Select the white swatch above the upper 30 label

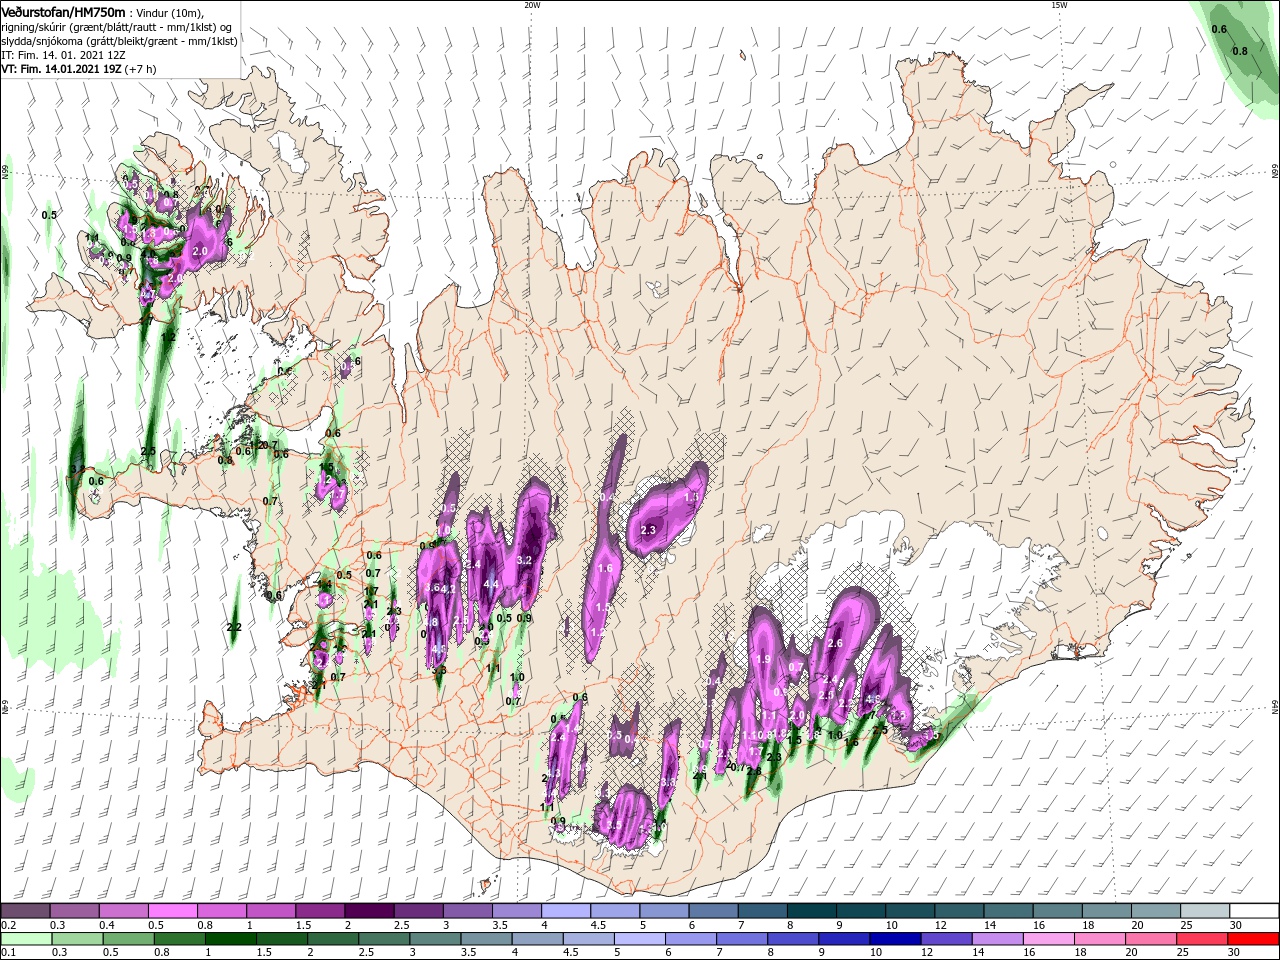[x=1254, y=911]
